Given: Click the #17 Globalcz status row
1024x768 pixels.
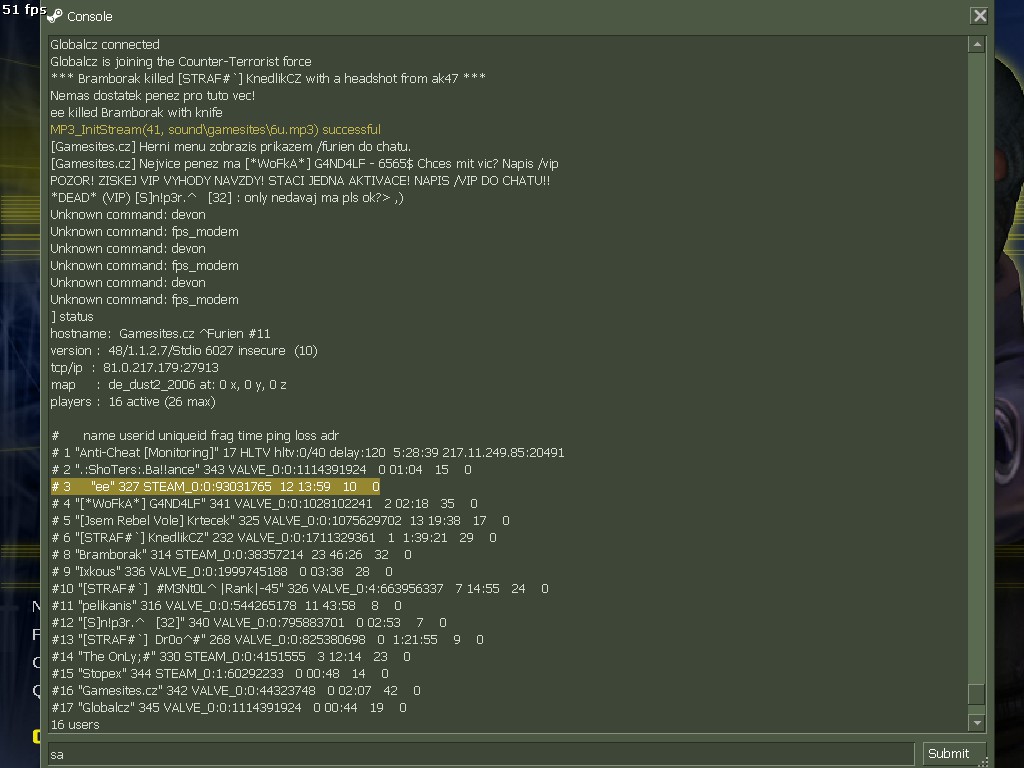Looking at the screenshot, I should (x=228, y=708).
